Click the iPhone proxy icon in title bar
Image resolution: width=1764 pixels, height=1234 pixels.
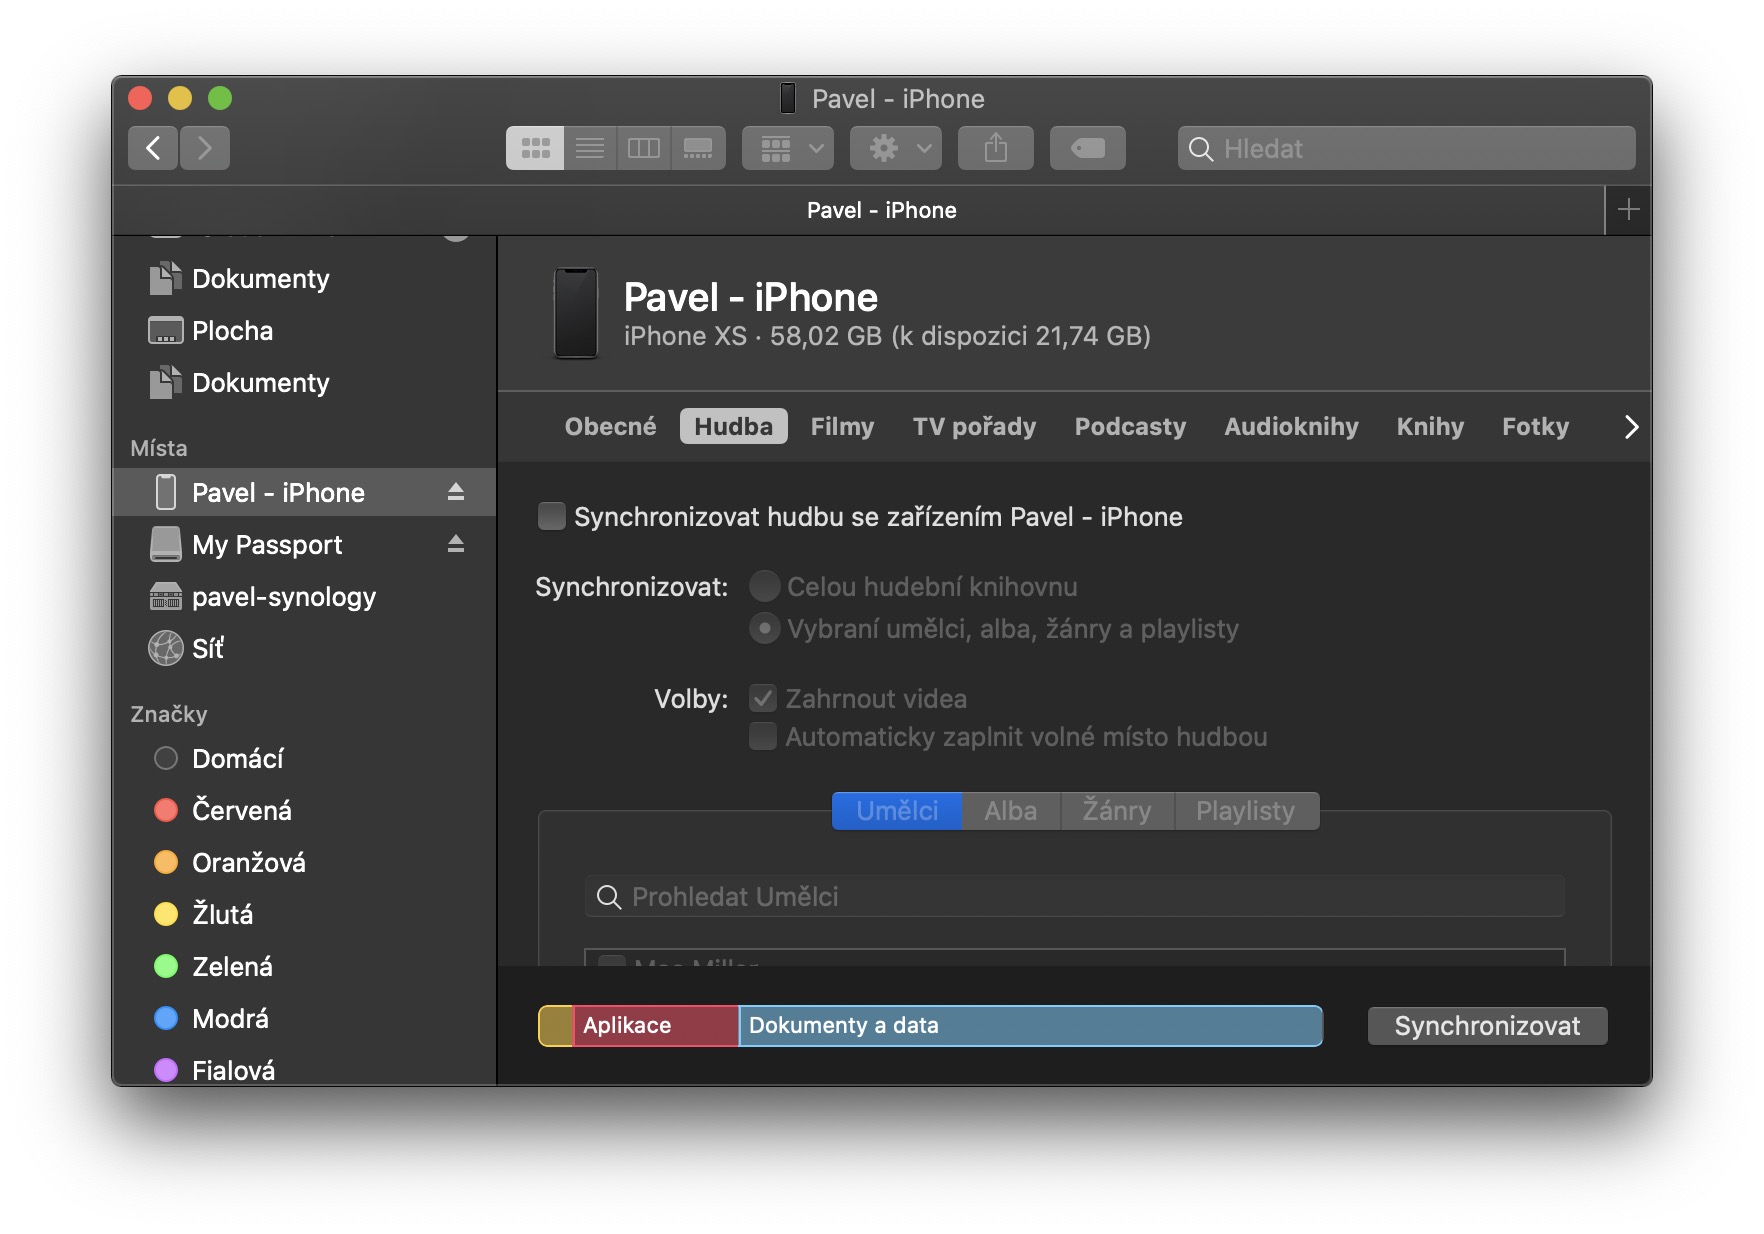click(x=788, y=98)
